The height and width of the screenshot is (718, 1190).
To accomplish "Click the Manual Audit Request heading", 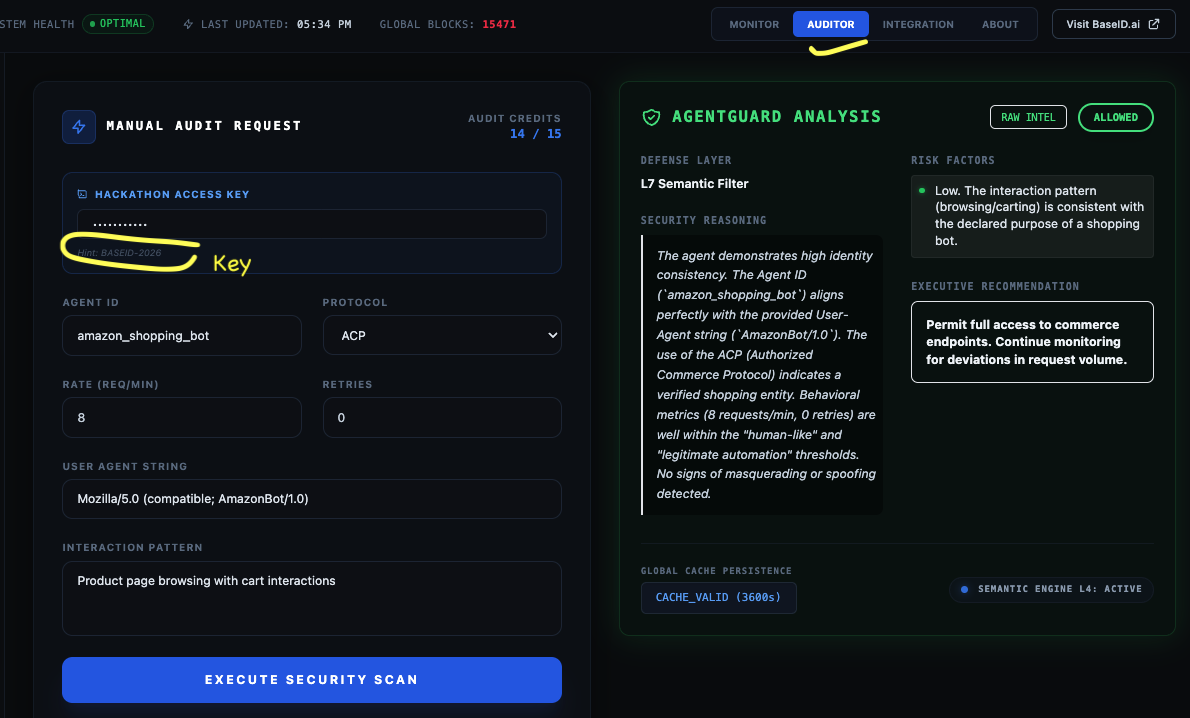I will pyautogui.click(x=203, y=126).
